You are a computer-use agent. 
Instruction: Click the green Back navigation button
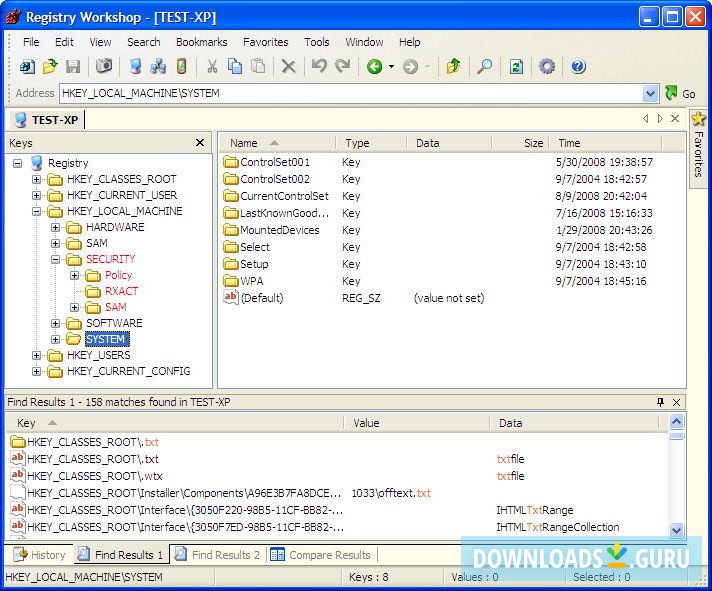tap(374, 67)
